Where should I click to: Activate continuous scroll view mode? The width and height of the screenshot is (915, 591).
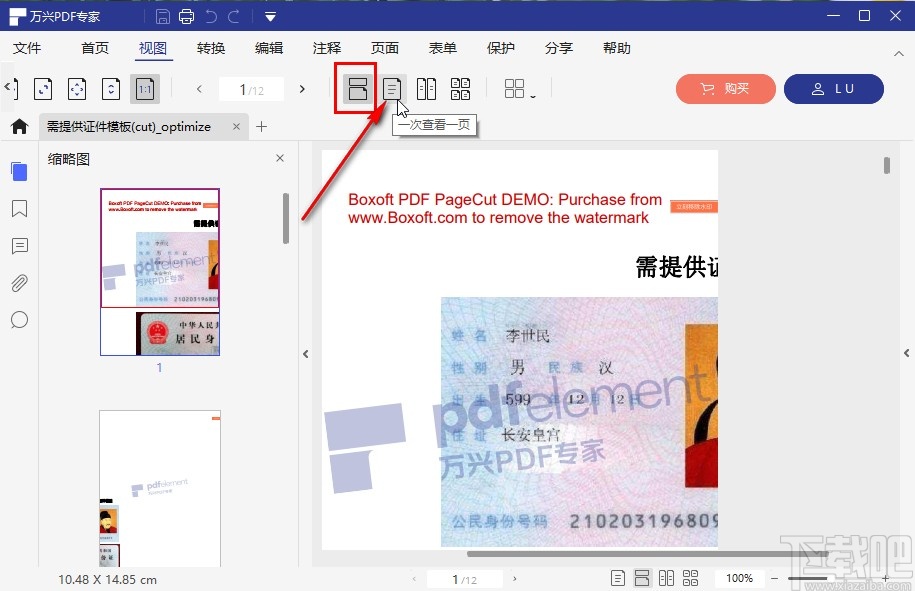coord(391,88)
